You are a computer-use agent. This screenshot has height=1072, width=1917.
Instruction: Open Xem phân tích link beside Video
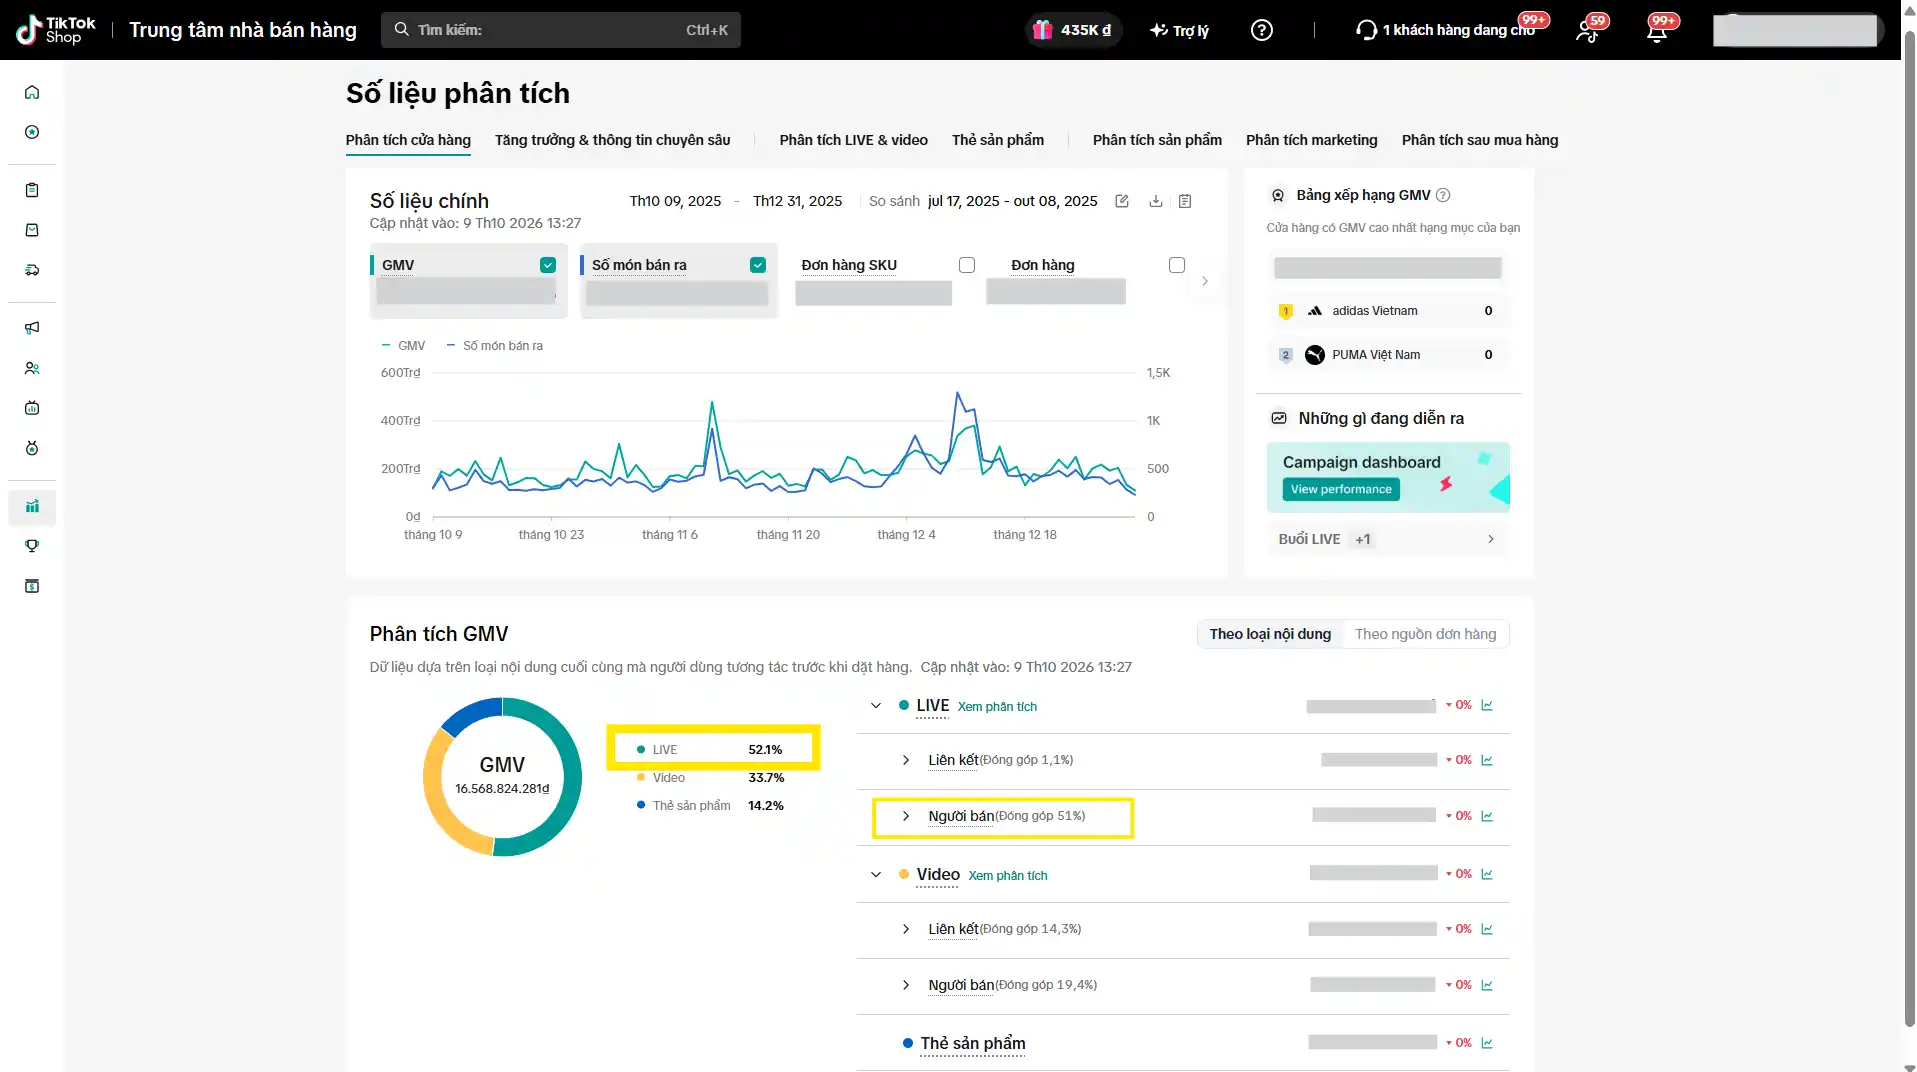pos(1008,876)
